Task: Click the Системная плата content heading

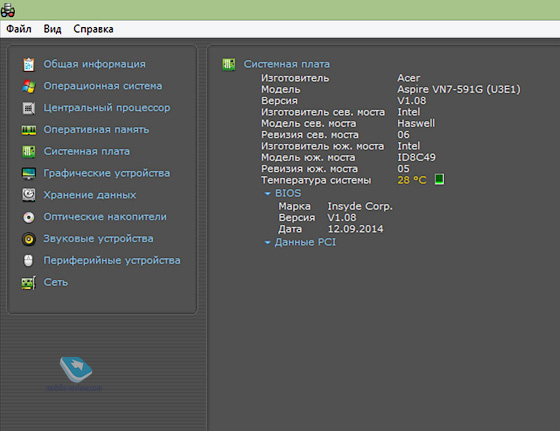Action: (287, 64)
